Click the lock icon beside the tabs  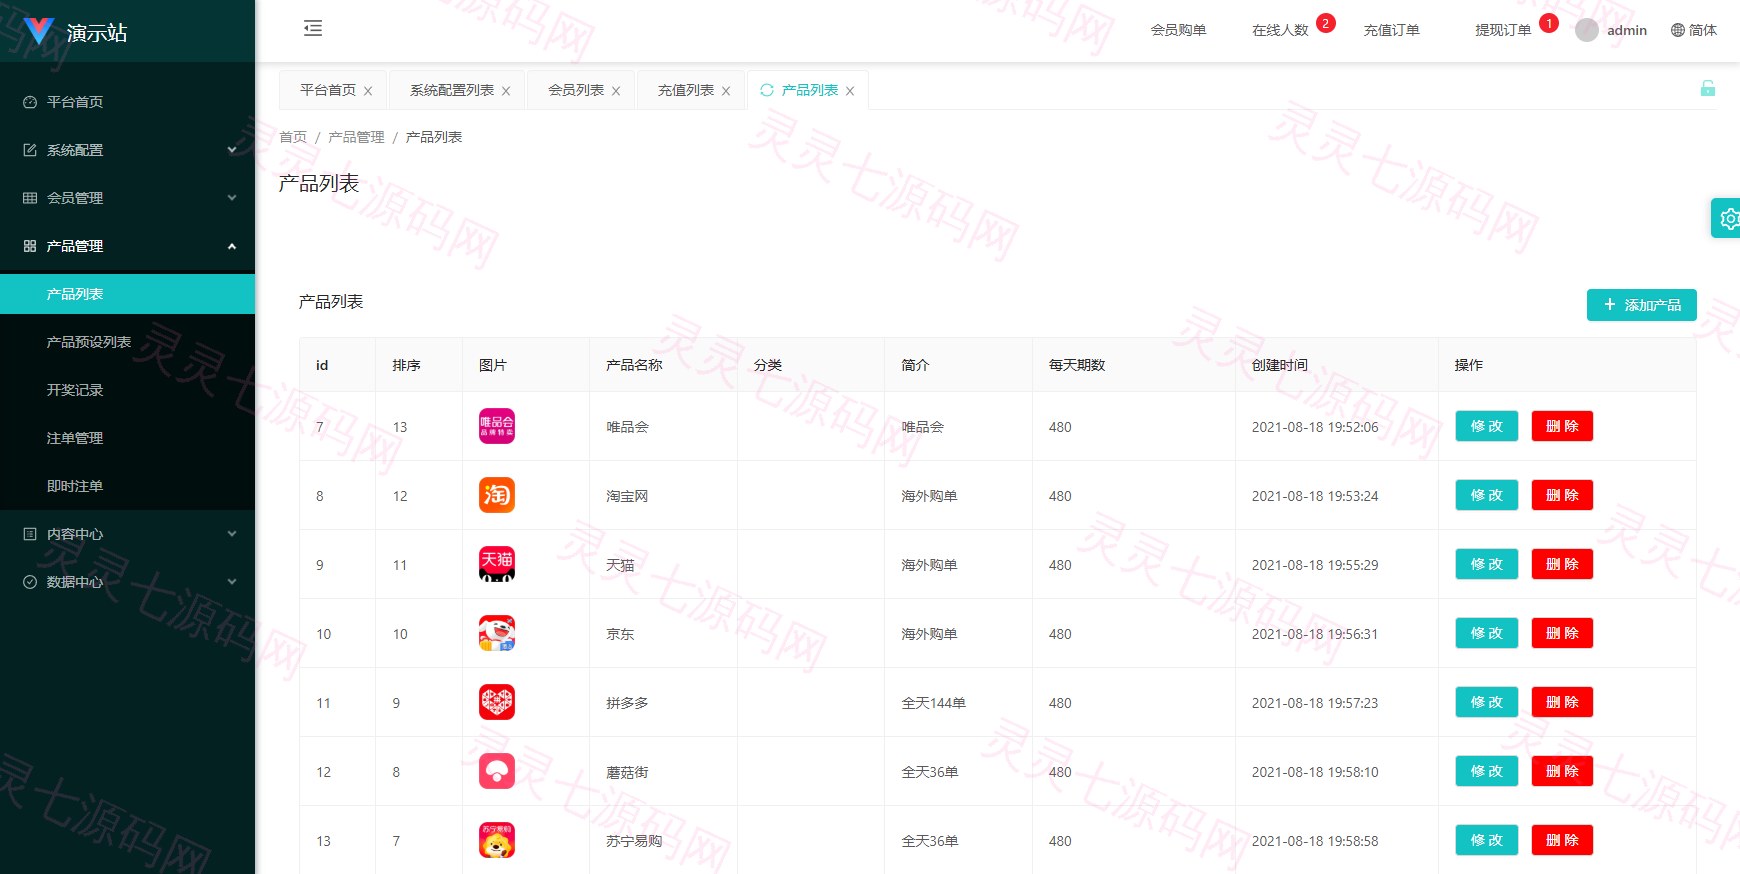[1708, 88]
